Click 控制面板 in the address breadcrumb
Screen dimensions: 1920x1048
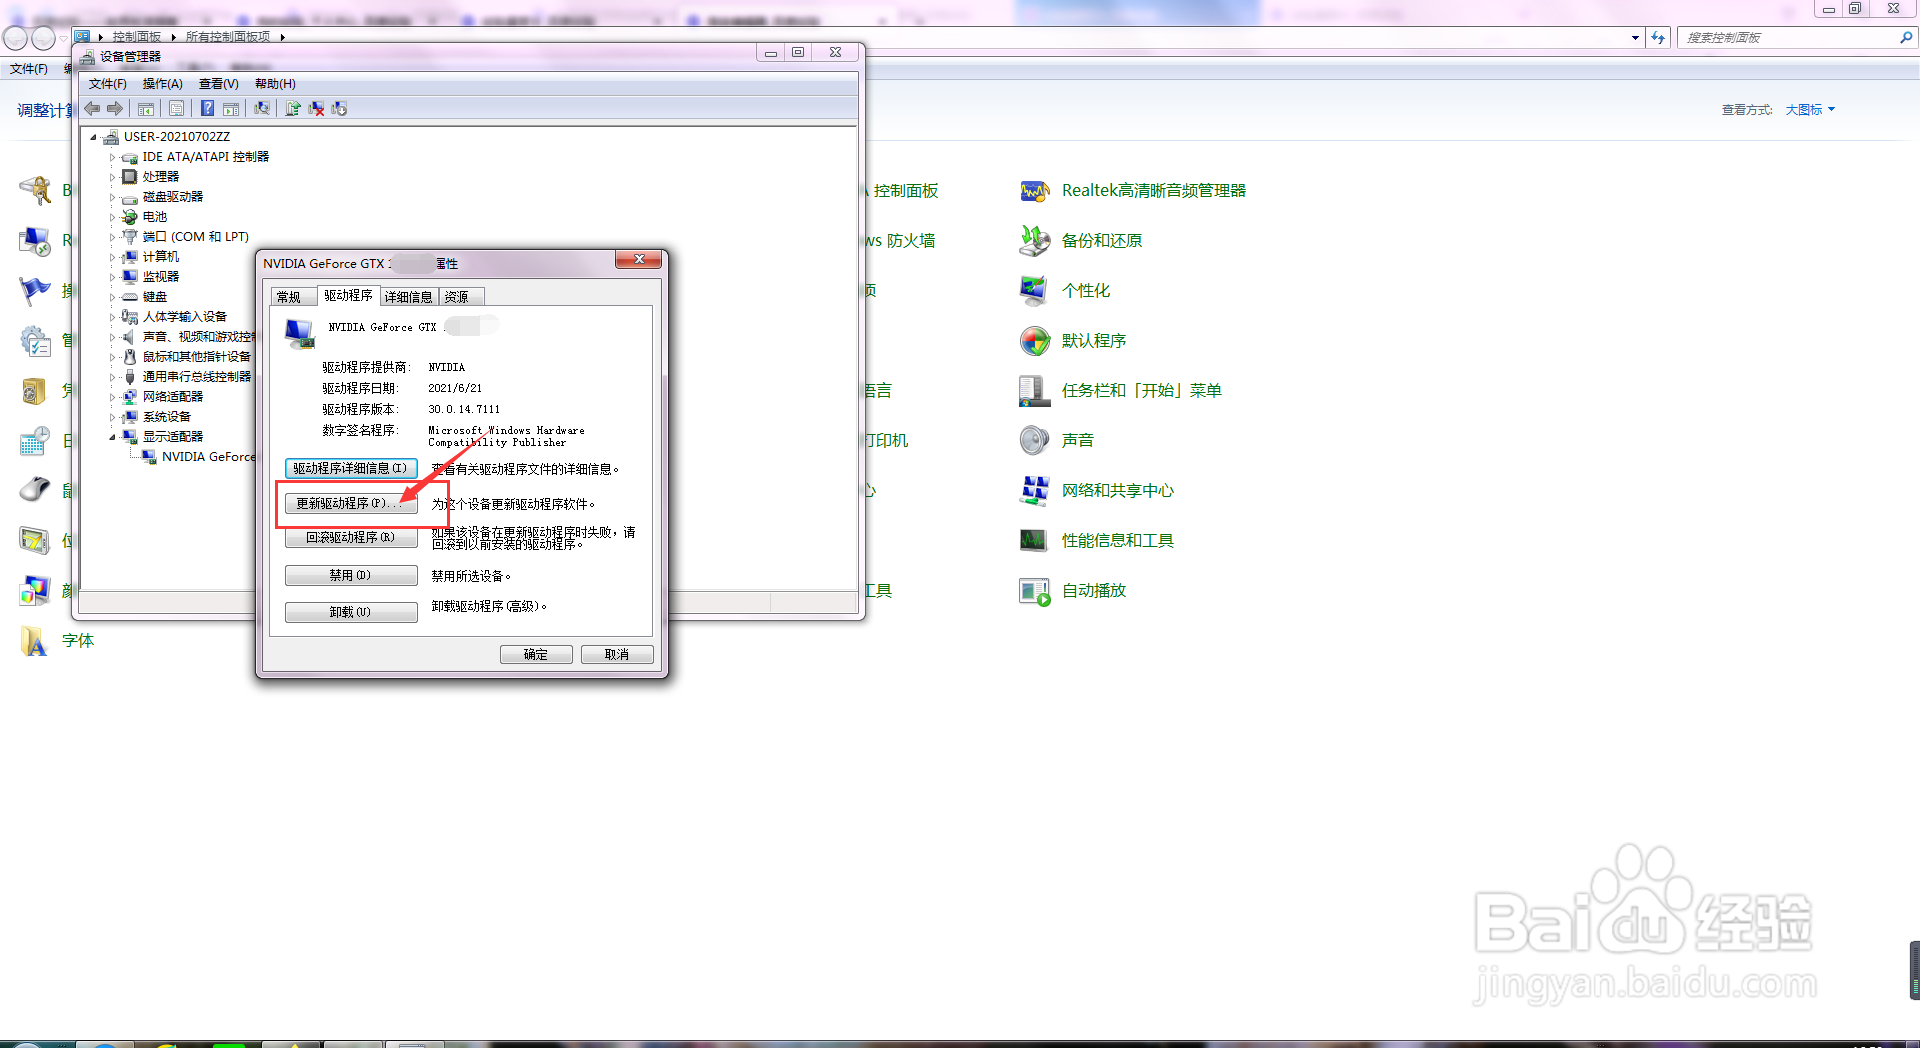coord(136,37)
